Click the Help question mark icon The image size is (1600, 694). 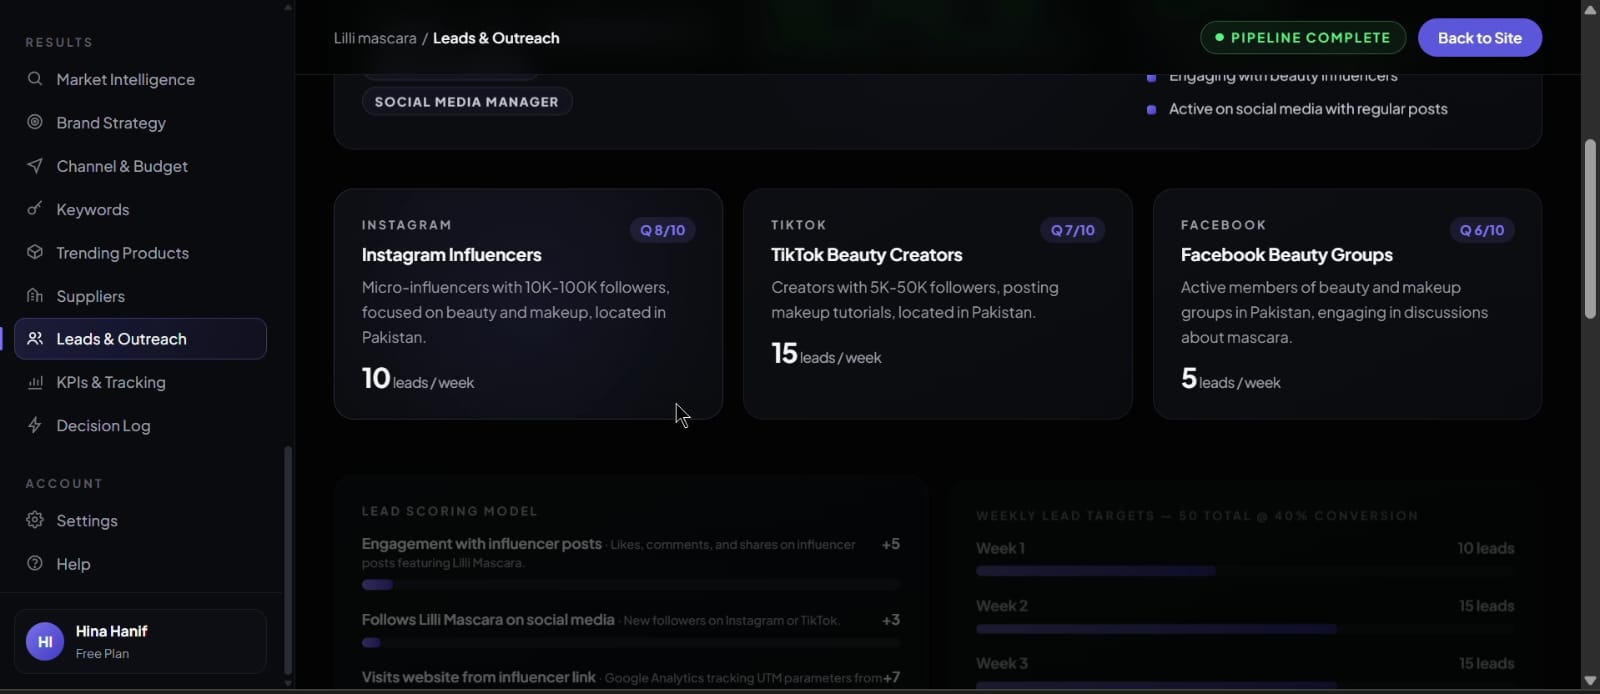coord(35,563)
